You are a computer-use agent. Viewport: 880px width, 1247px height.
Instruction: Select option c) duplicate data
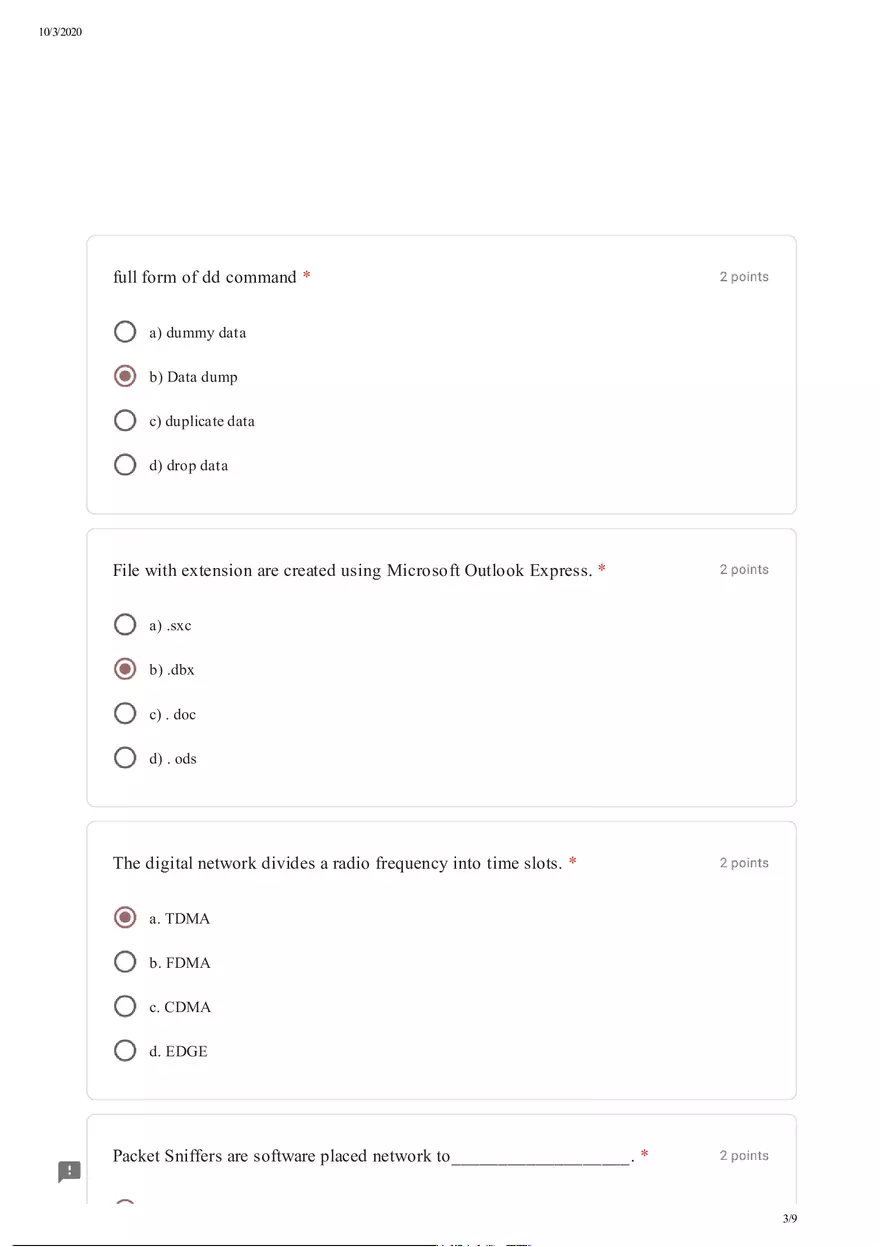(x=125, y=420)
